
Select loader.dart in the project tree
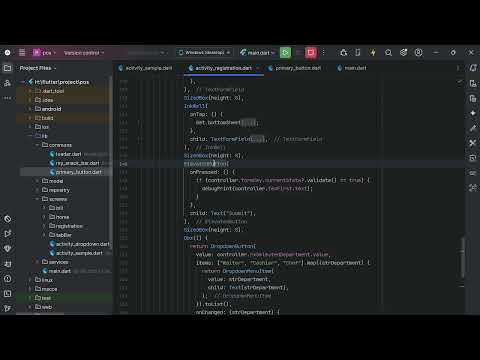click(68, 154)
